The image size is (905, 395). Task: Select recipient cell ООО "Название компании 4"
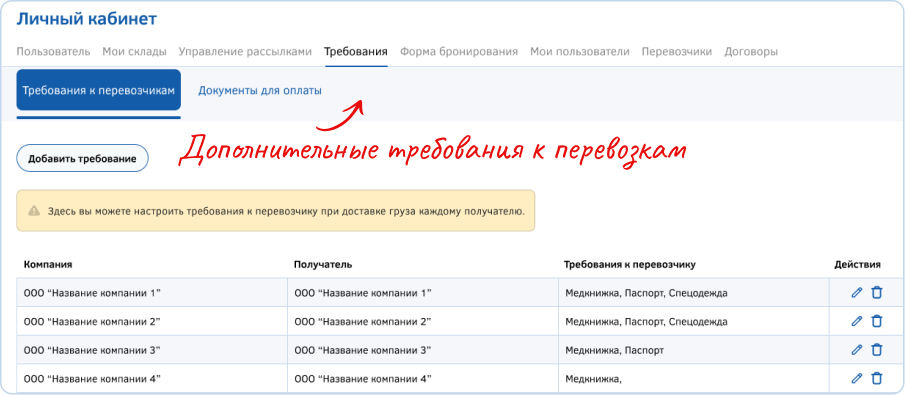click(422, 378)
